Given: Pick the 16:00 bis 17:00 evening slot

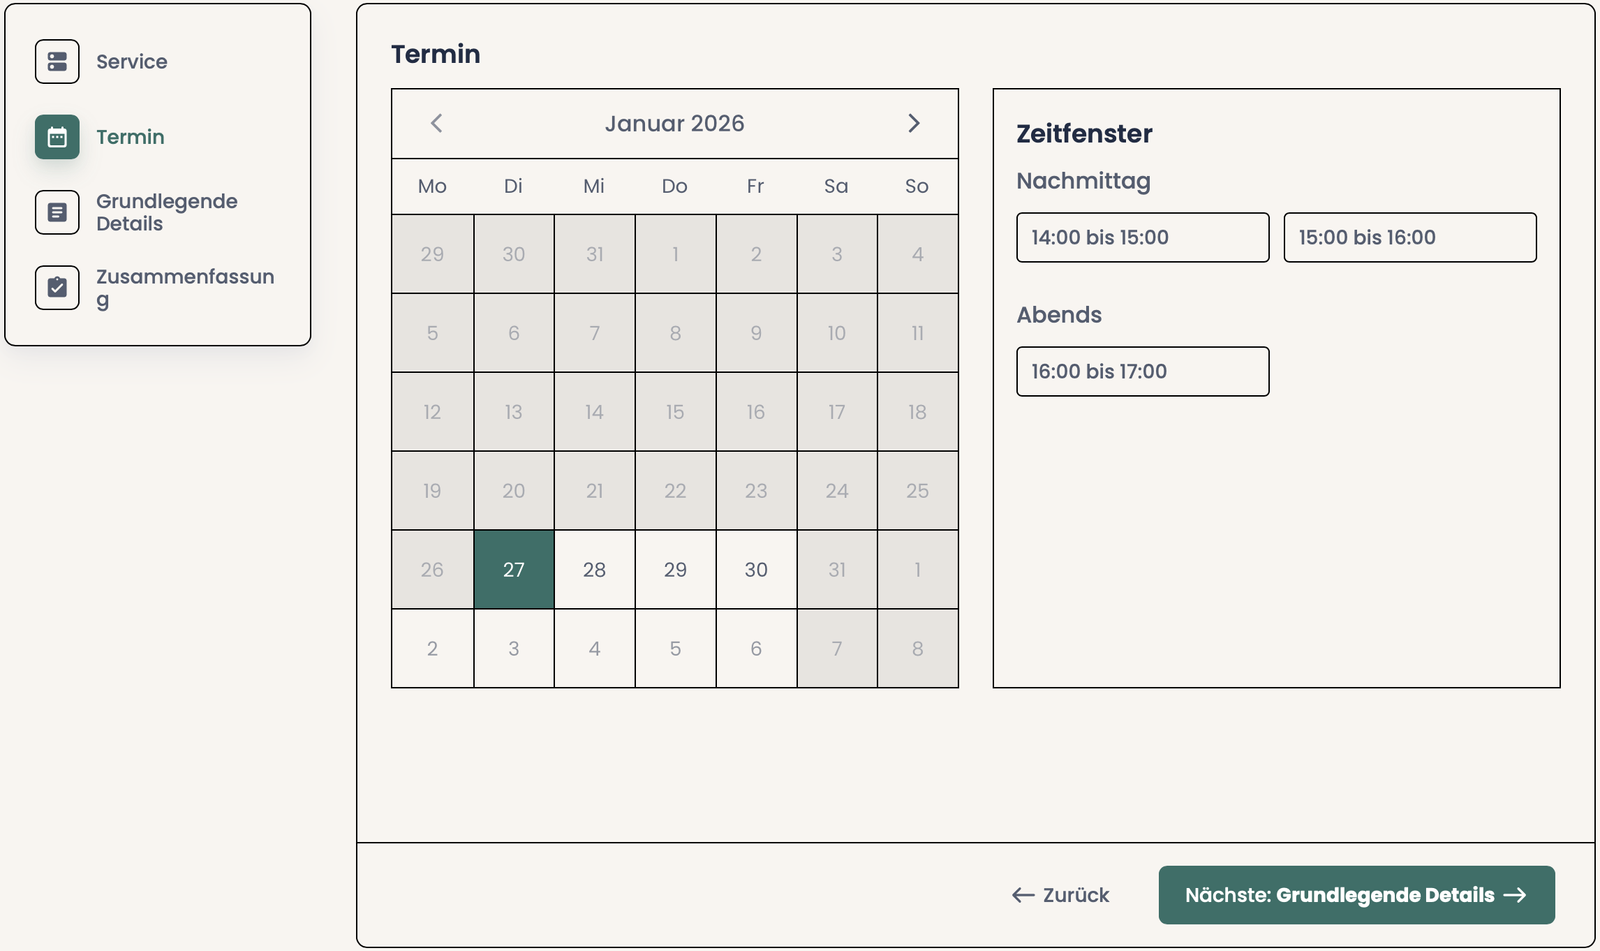Looking at the screenshot, I should click(1142, 371).
